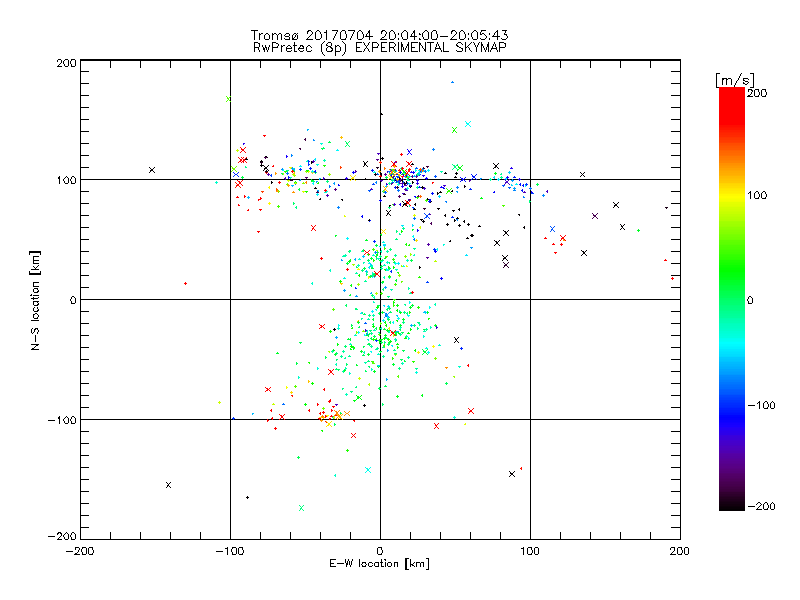This screenshot has height=600, width=800.
Task: Pick the yellow band of the colorbar
Action: (x=732, y=196)
